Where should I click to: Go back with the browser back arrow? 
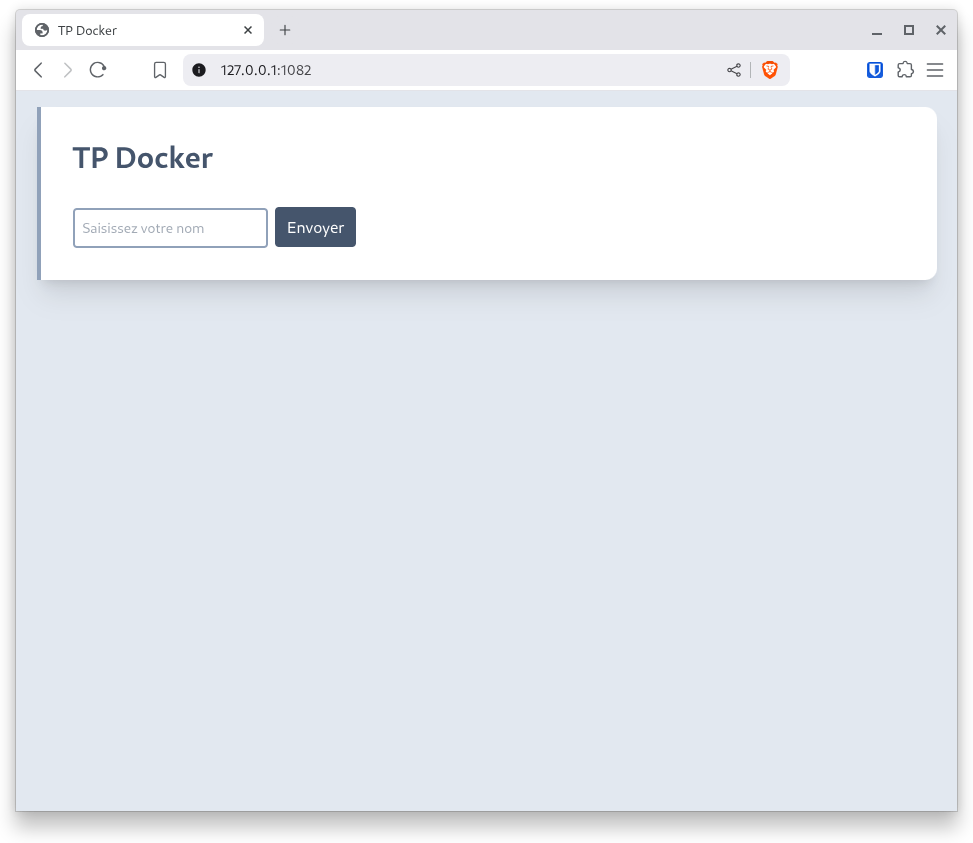38,70
